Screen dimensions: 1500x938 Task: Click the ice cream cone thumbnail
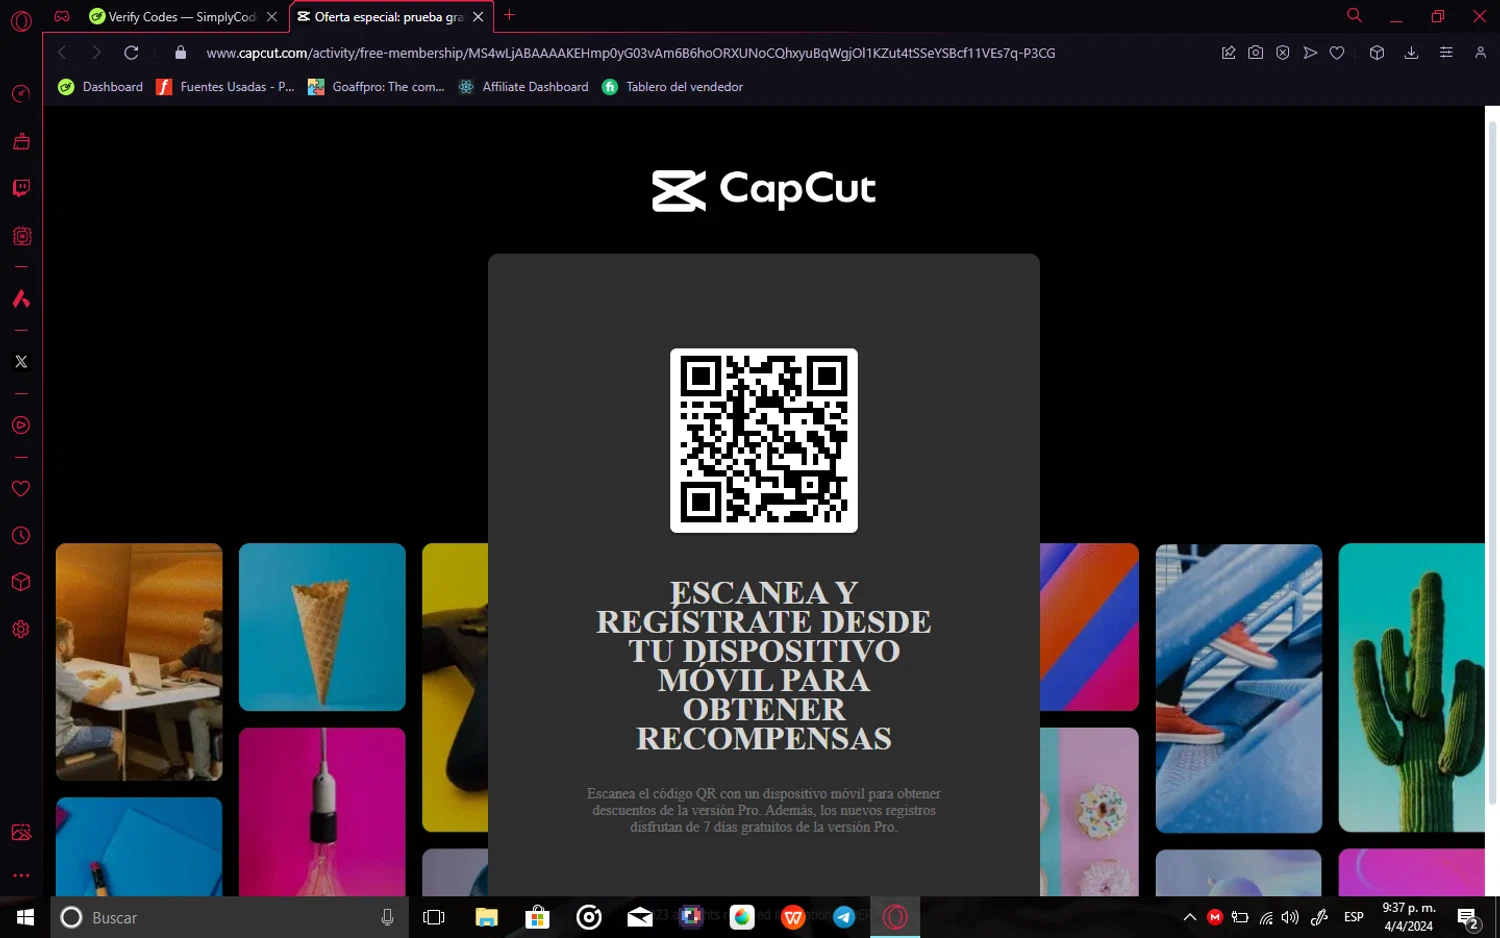coord(322,627)
